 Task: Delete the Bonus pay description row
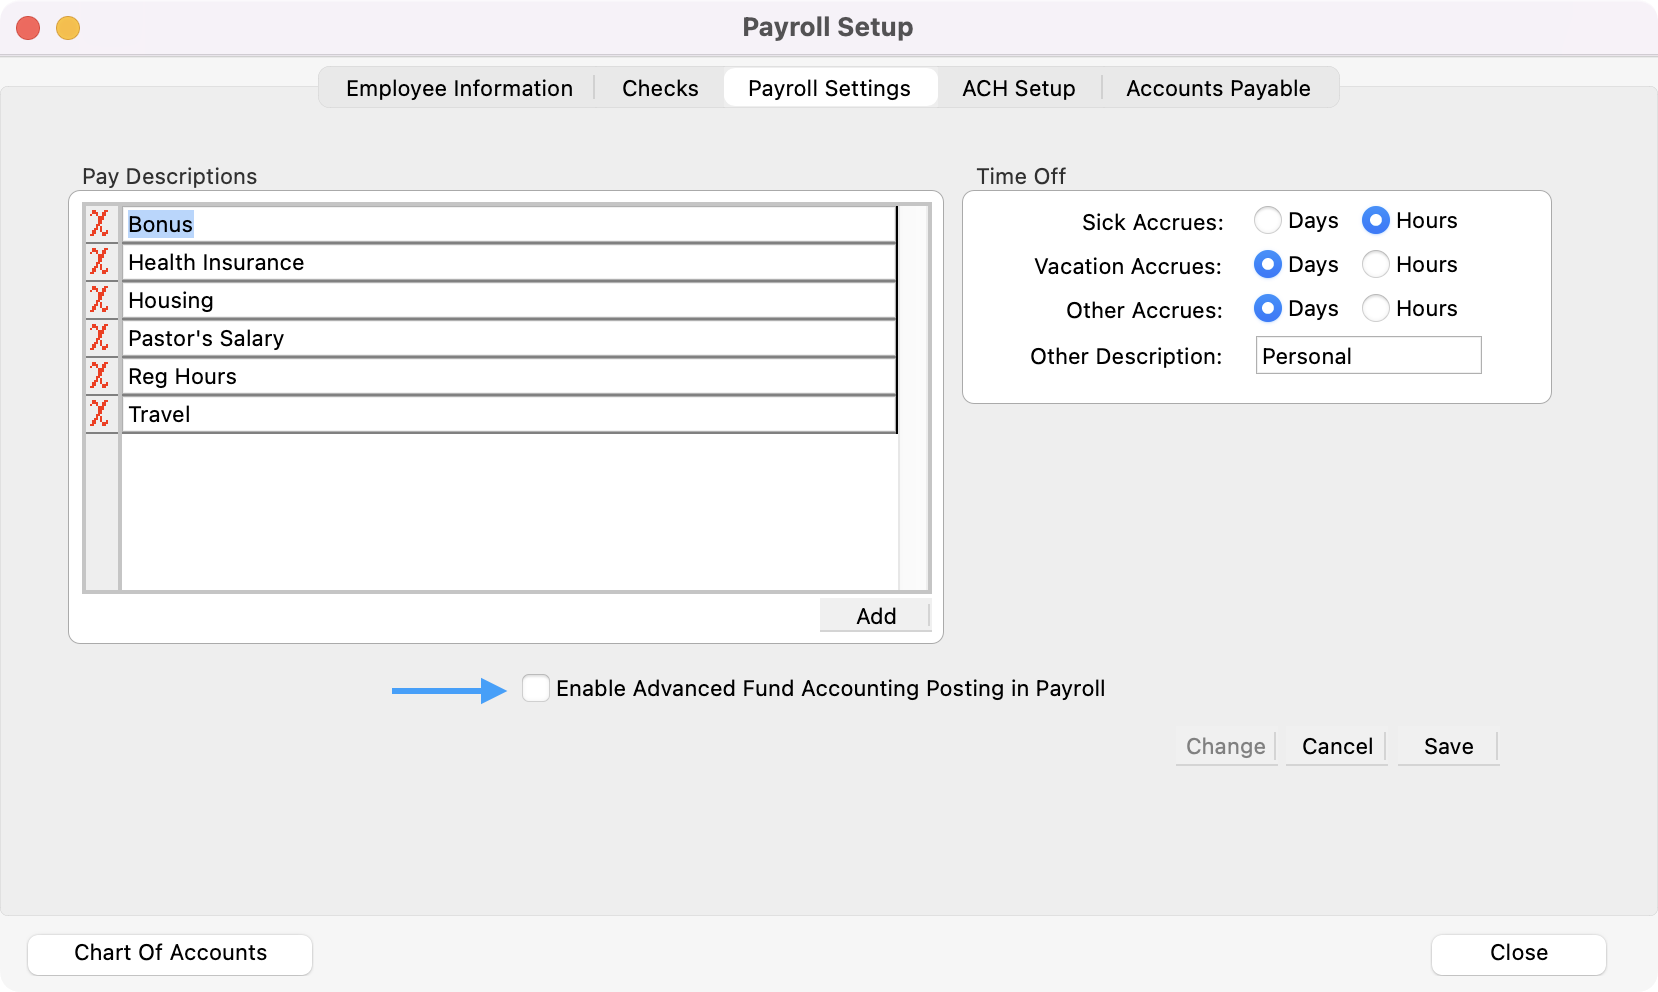(x=100, y=224)
